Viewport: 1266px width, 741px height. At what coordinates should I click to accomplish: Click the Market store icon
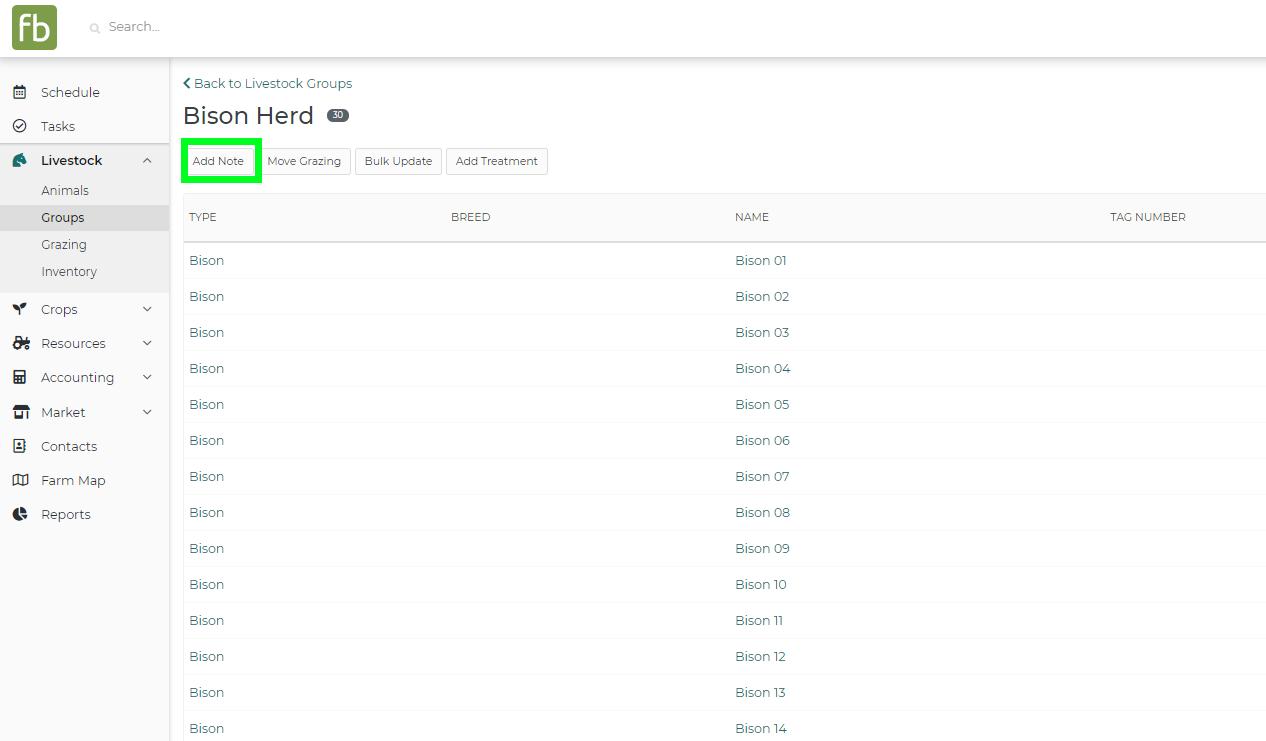[20, 412]
